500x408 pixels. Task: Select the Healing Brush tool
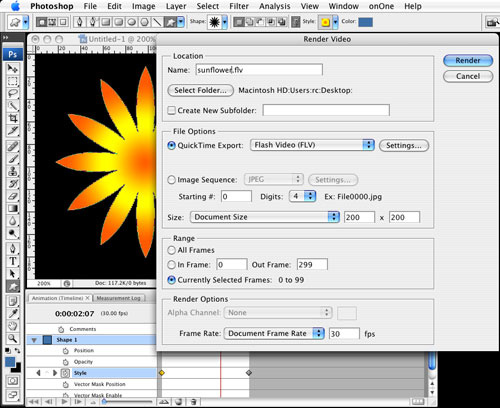pyautogui.click(x=13, y=147)
